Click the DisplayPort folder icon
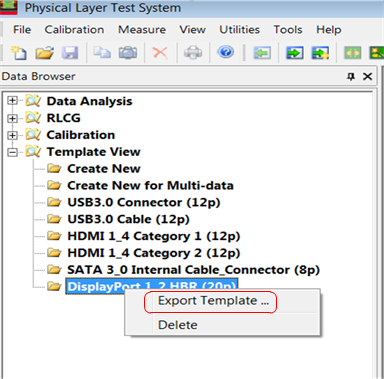Viewport: 384px width, 379px height. [54, 286]
